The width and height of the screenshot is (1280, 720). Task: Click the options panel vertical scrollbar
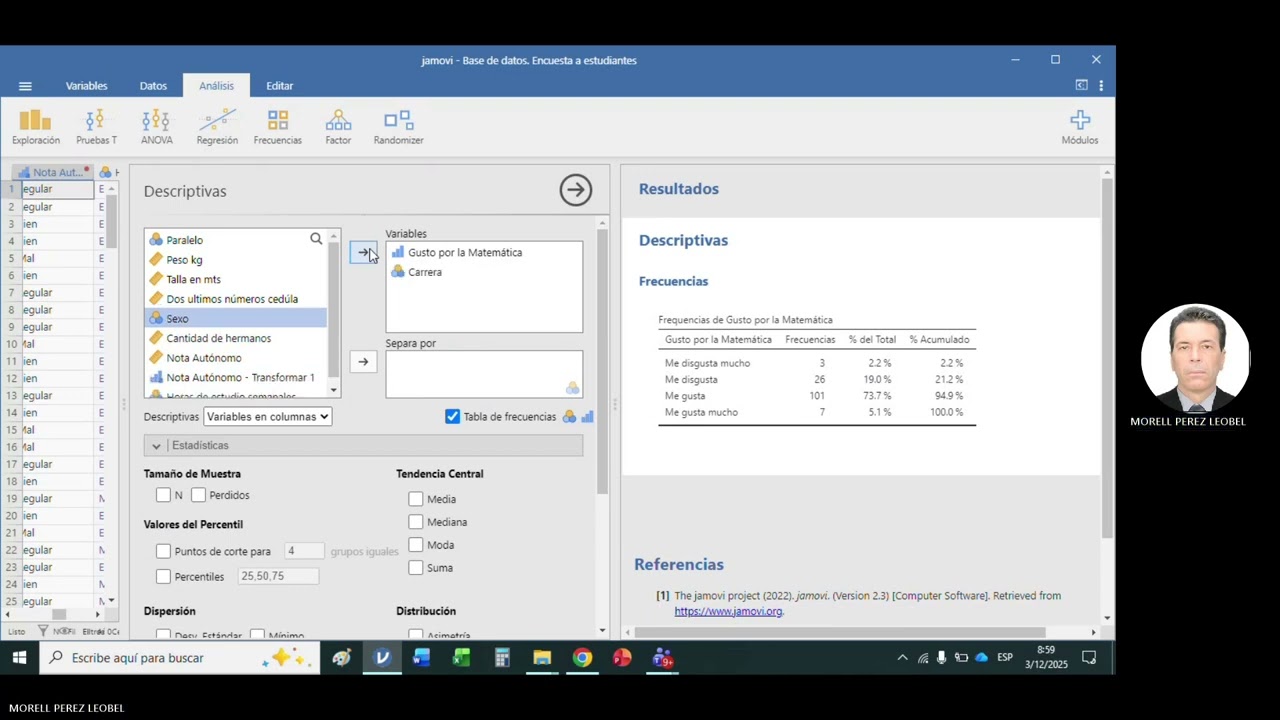[x=602, y=360]
